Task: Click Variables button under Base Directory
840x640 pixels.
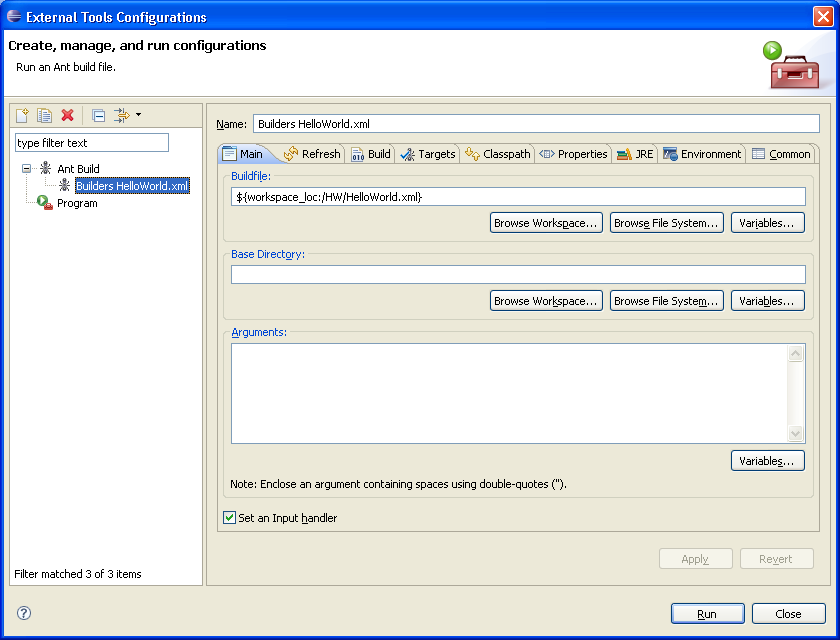Action: tap(767, 301)
